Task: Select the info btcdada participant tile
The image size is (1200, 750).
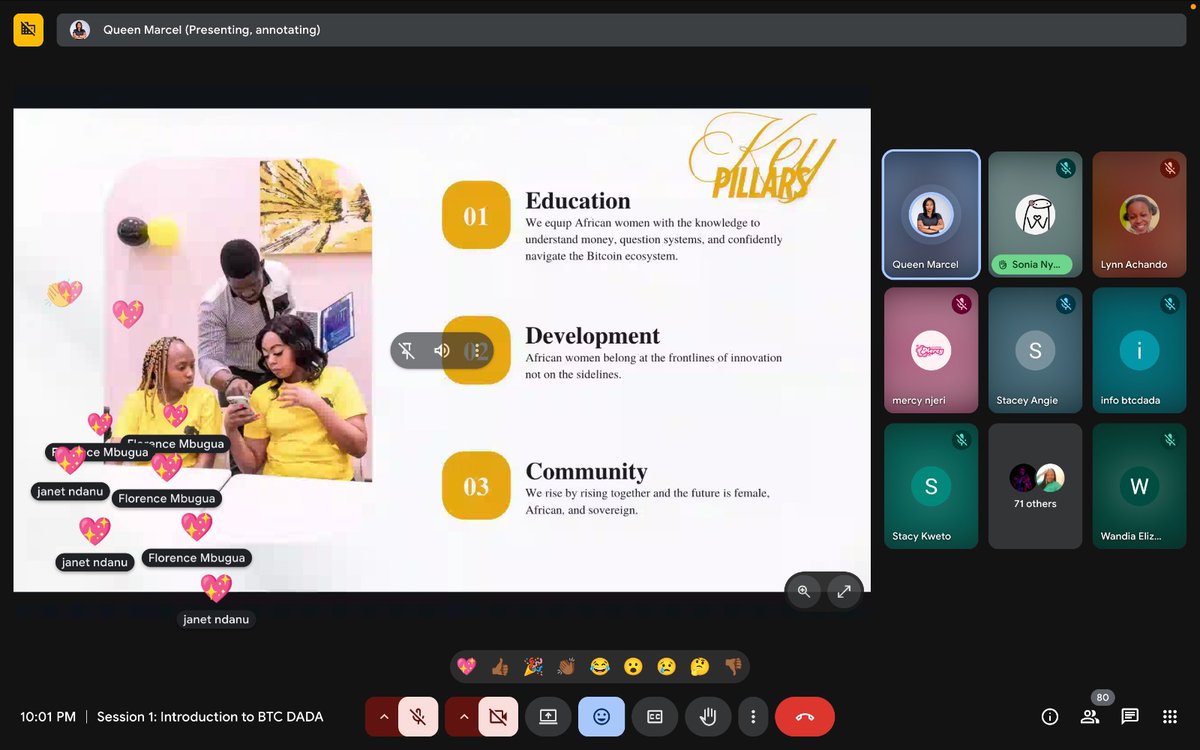Action: tap(1139, 350)
